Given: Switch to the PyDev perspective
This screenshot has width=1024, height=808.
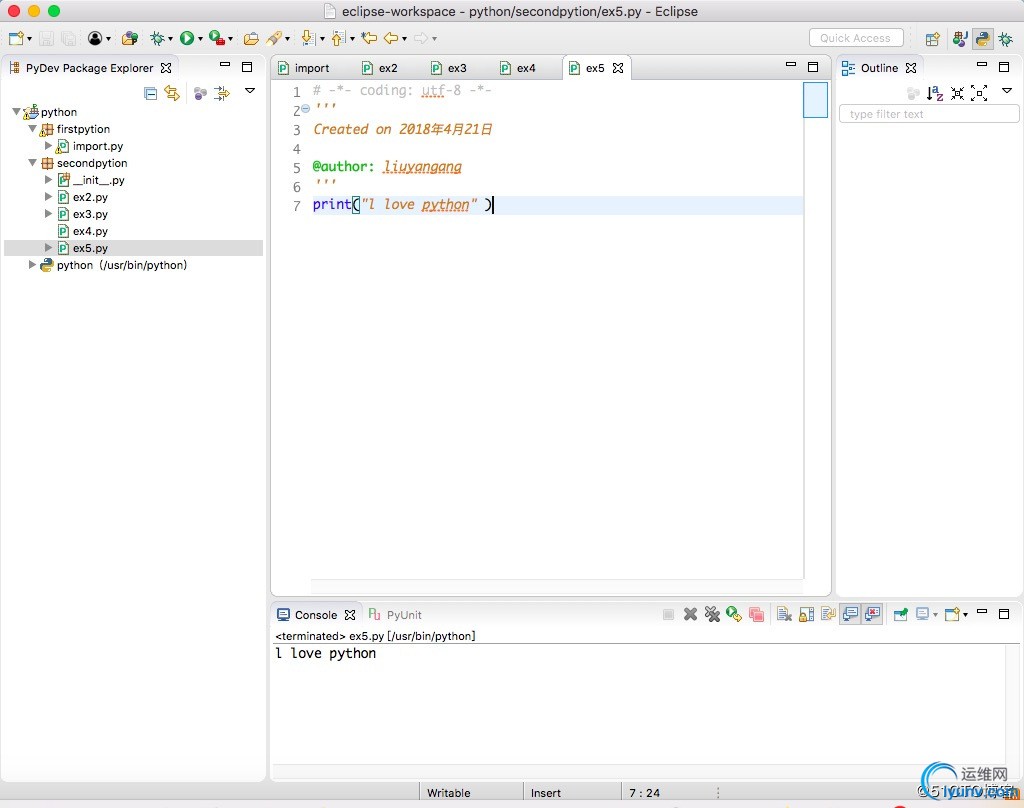Looking at the screenshot, I should pyautogui.click(x=983, y=39).
